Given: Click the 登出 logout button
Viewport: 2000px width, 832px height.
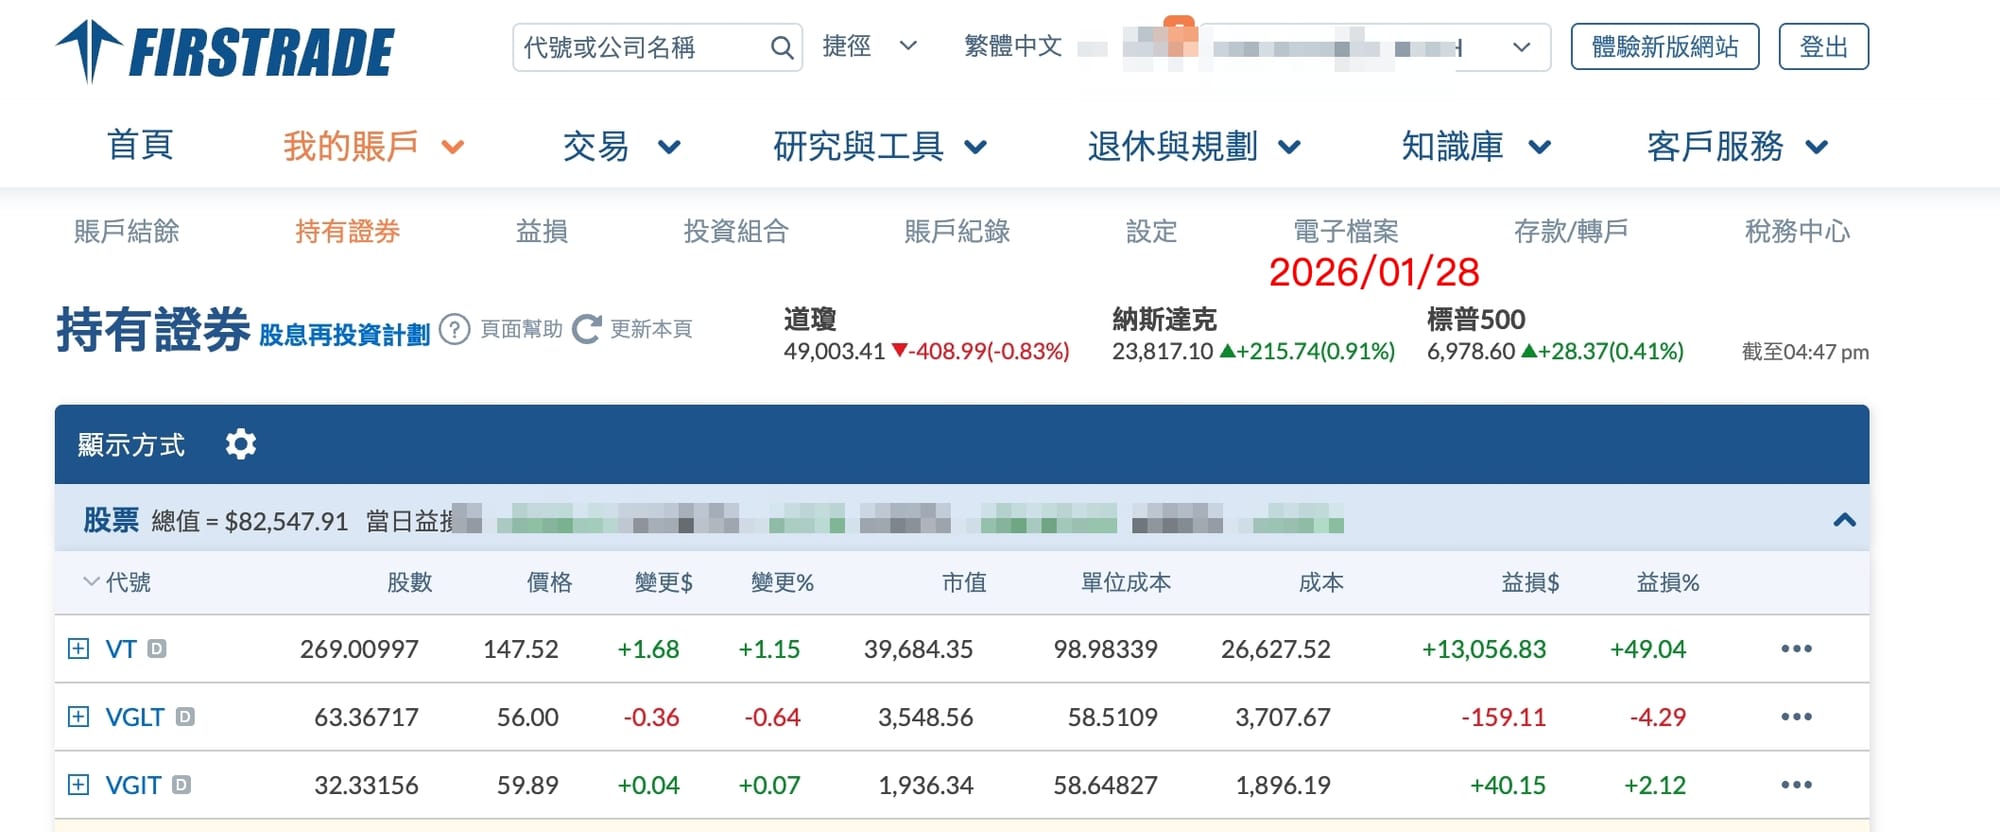Looking at the screenshot, I should [1823, 47].
